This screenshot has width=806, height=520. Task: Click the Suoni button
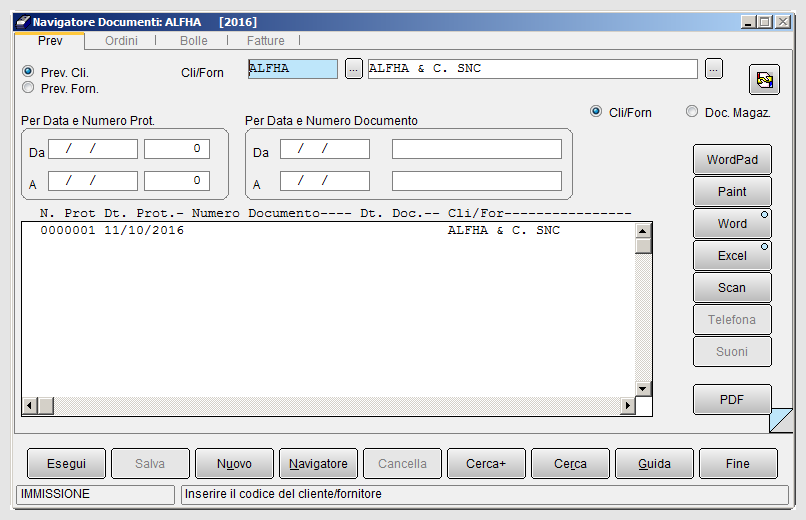pyautogui.click(x=732, y=351)
